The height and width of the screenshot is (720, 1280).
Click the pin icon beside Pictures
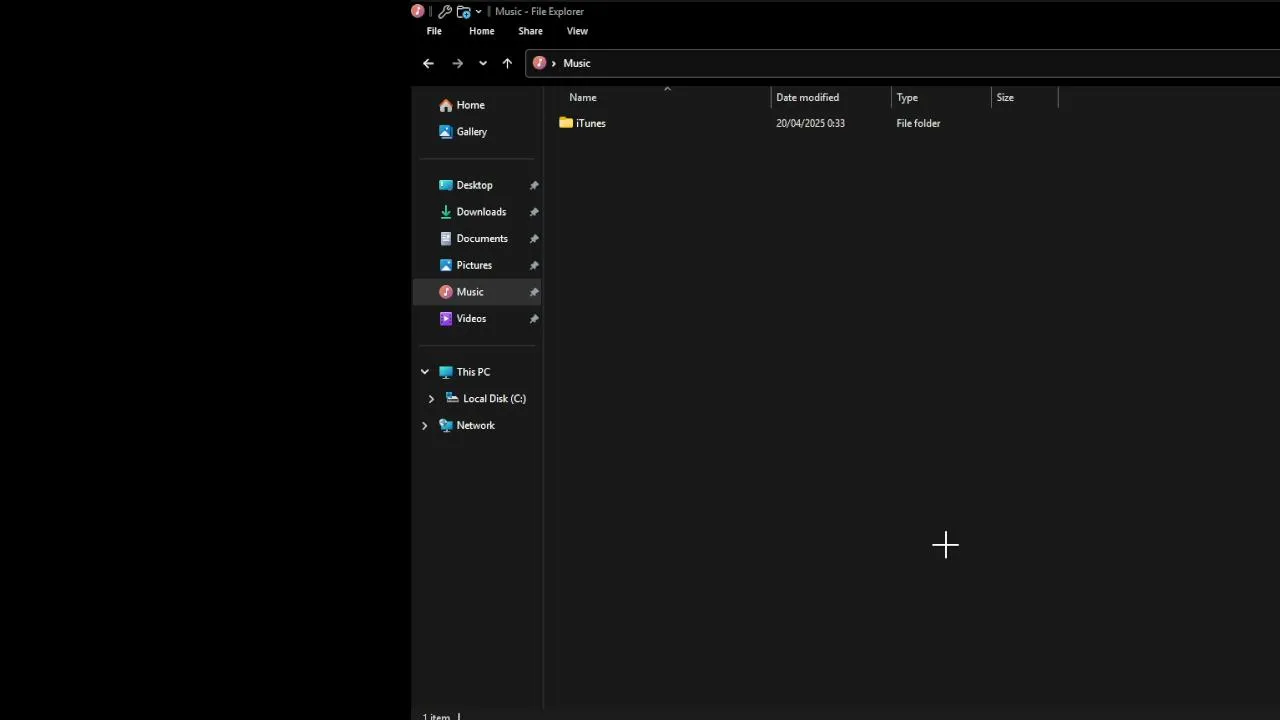point(534,265)
